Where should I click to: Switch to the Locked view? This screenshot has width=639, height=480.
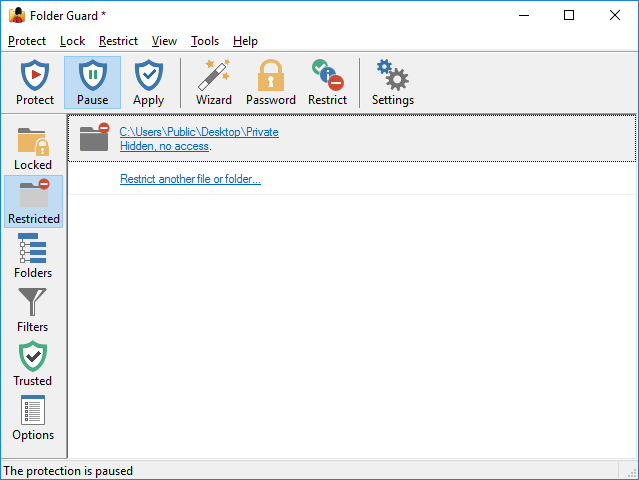click(x=33, y=148)
